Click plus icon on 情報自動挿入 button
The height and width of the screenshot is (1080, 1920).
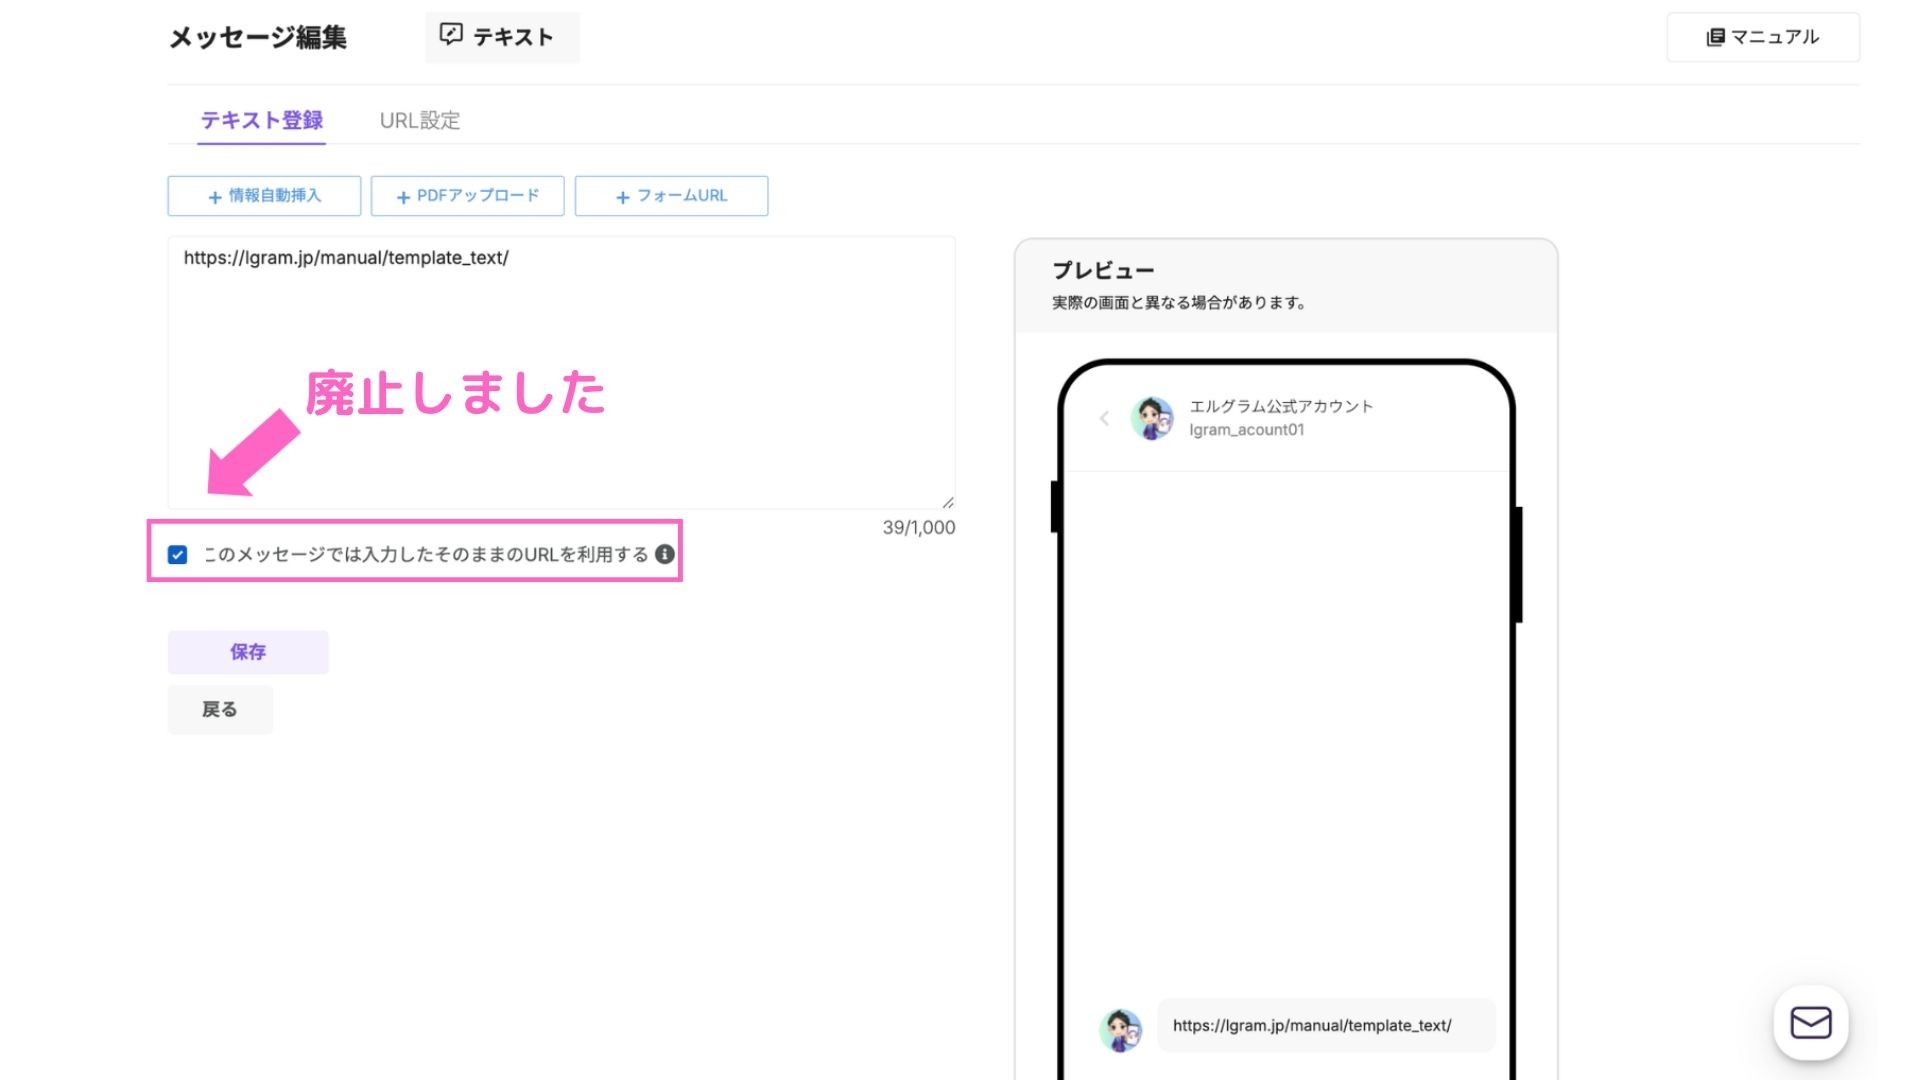pos(214,197)
